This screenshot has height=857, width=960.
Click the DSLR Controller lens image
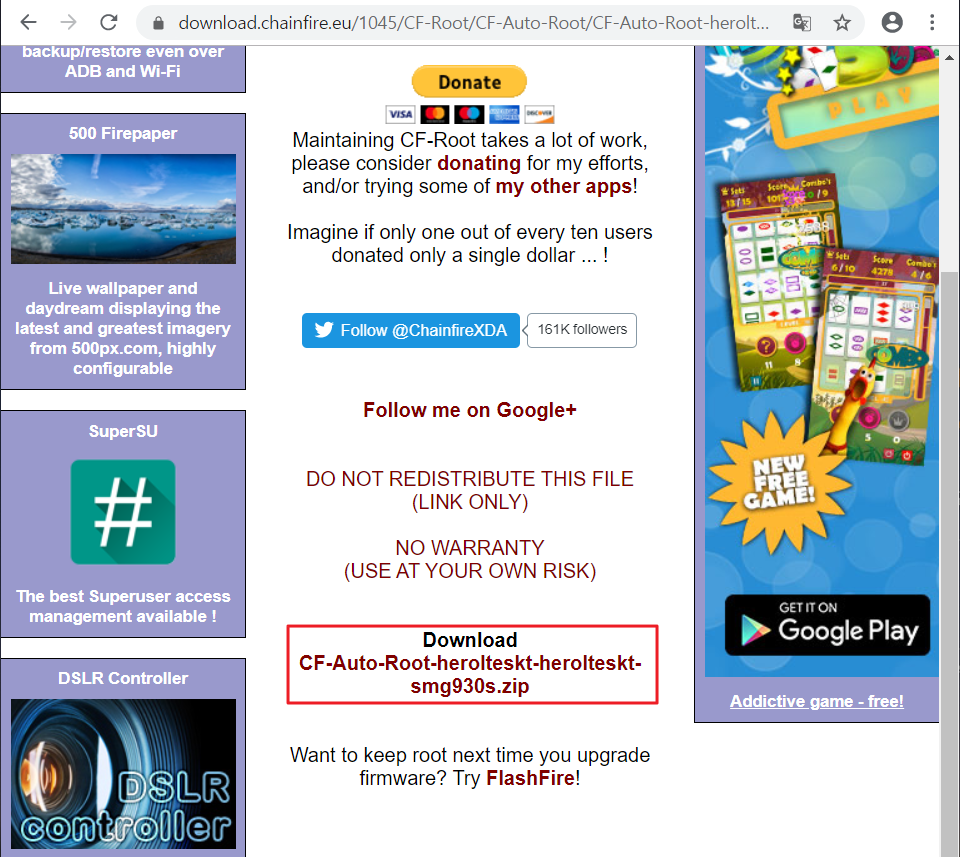(123, 774)
